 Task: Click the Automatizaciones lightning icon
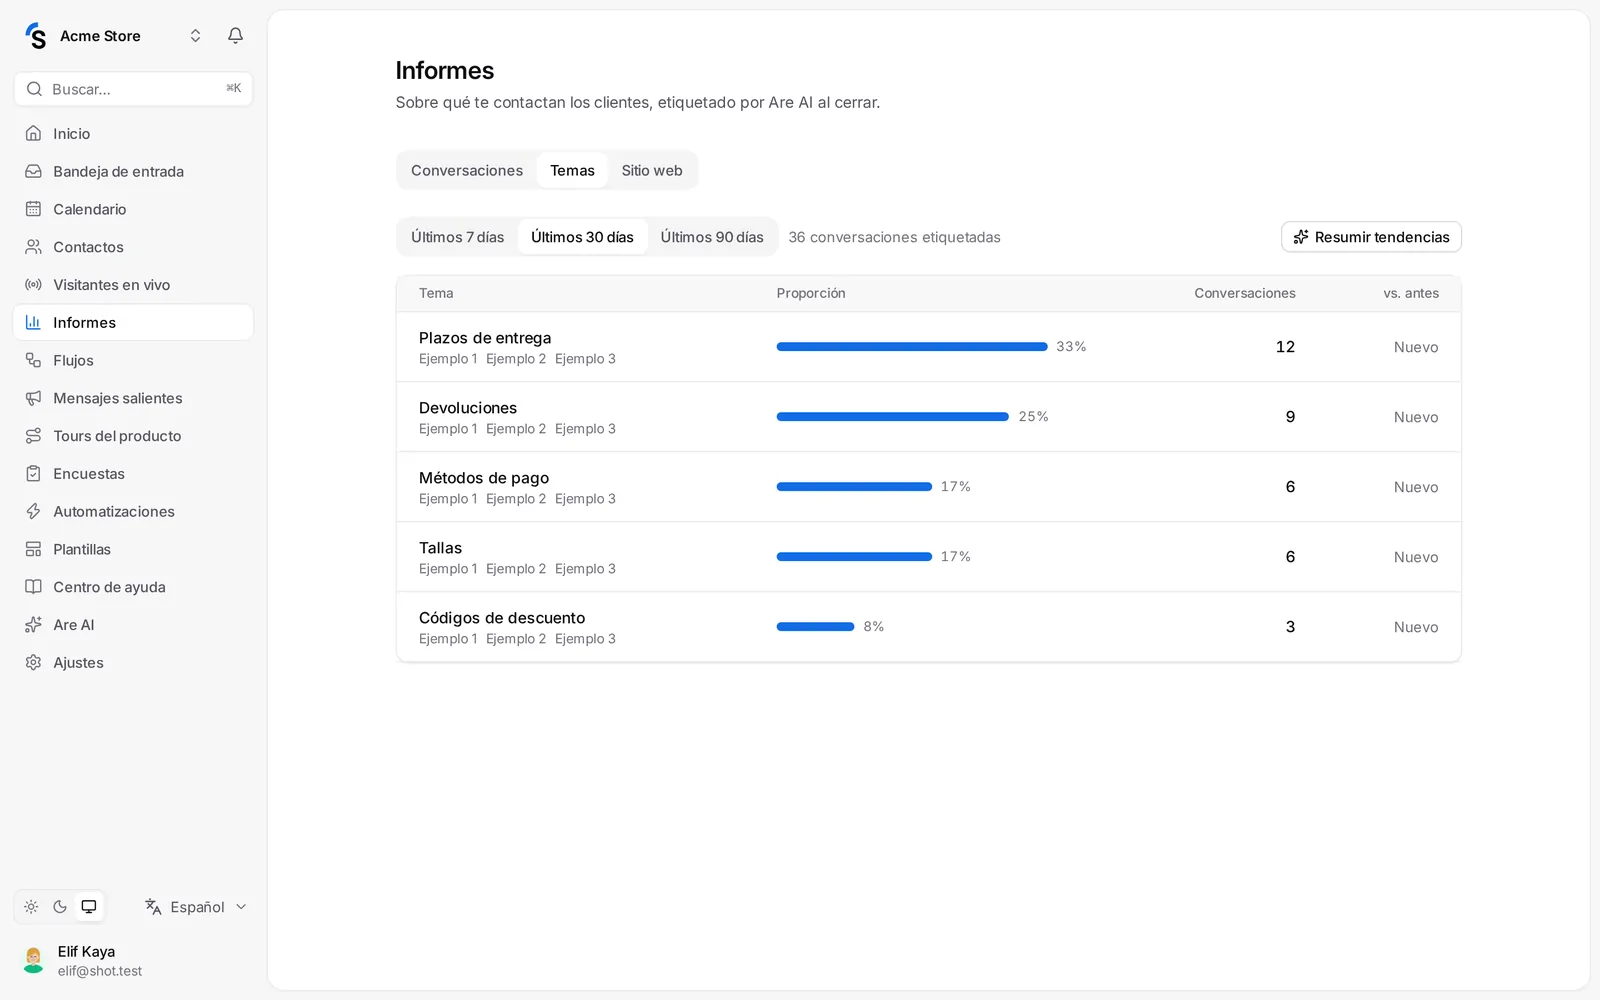[x=33, y=511]
